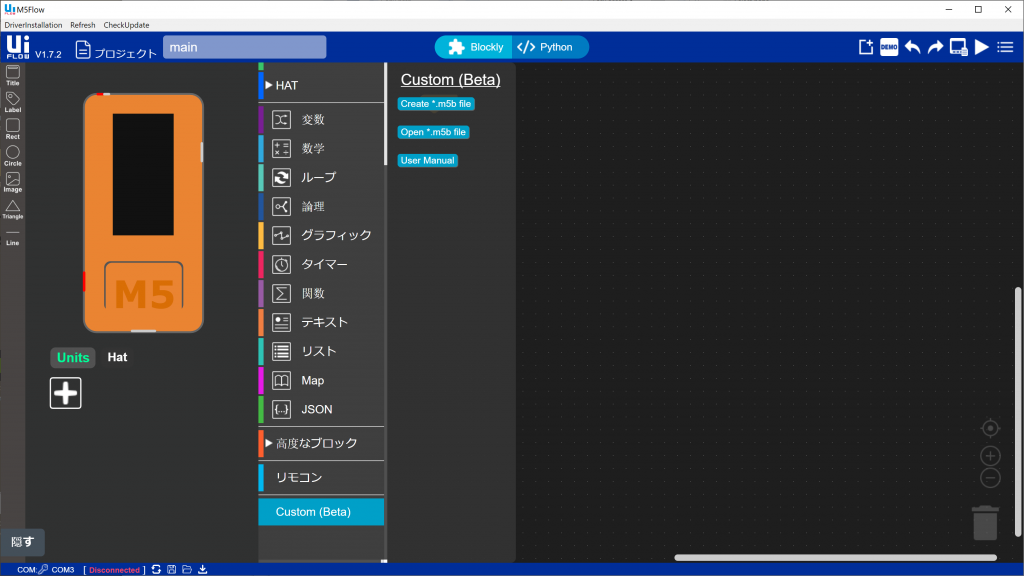Switch editor mode to Blockly
Screen dimensions: 1024x576
(473, 46)
